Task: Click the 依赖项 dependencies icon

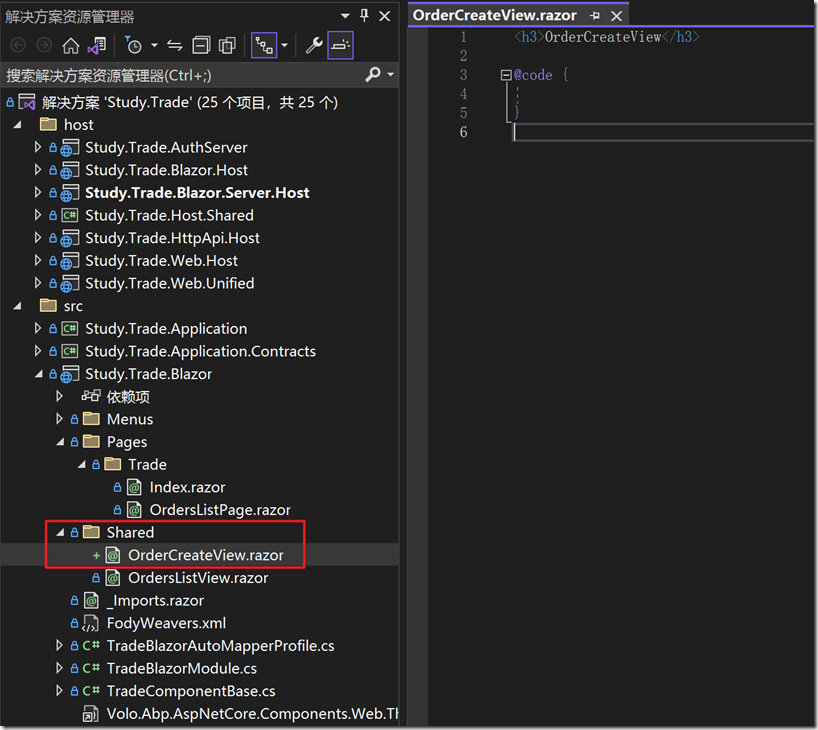Action: pyautogui.click(x=91, y=396)
